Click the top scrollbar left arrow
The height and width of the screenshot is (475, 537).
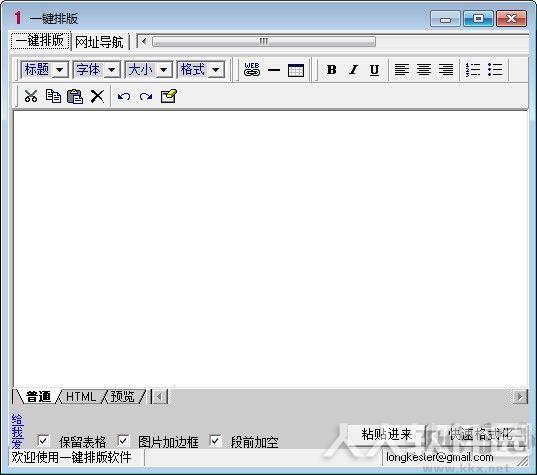(144, 42)
